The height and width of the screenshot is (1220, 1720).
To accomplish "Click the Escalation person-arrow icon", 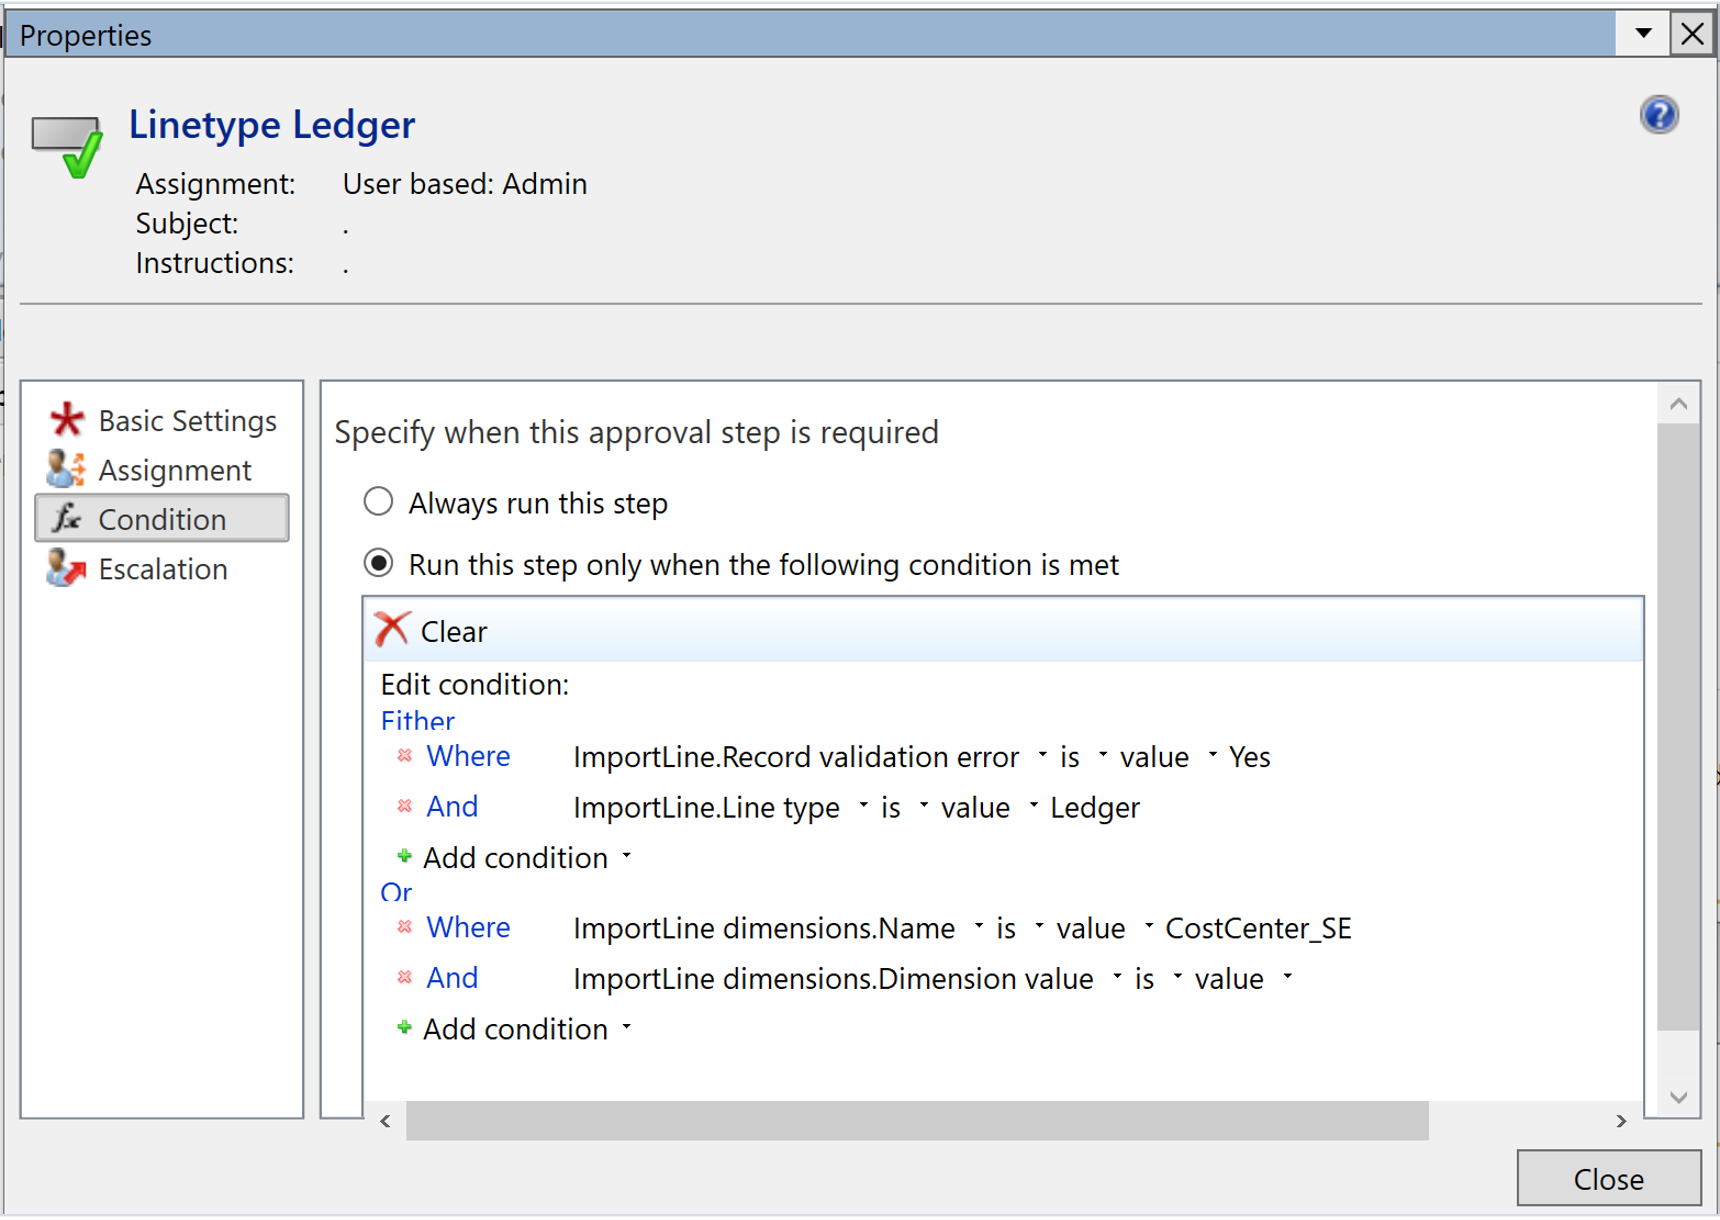I will tap(67, 568).
